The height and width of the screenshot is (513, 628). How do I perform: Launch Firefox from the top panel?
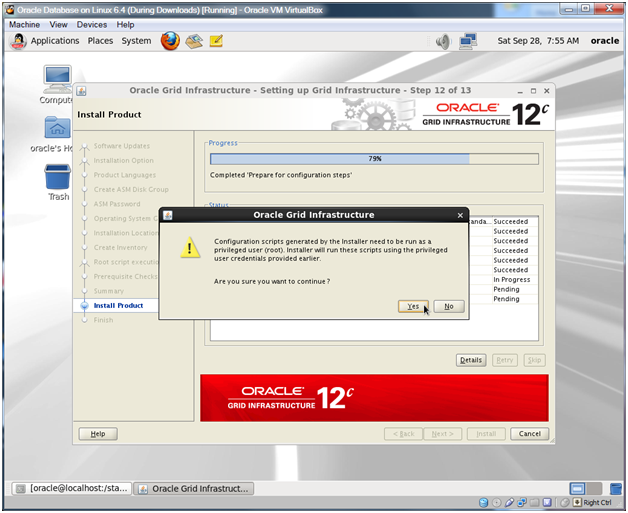tap(170, 41)
